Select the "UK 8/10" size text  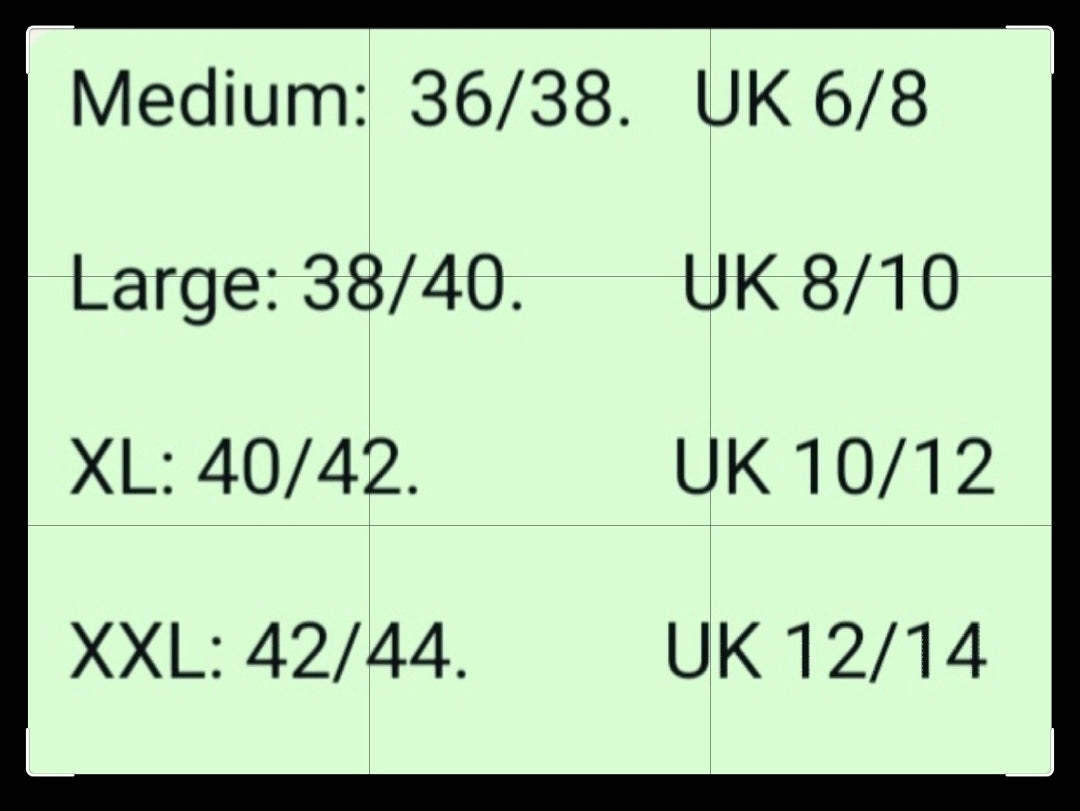point(820,285)
